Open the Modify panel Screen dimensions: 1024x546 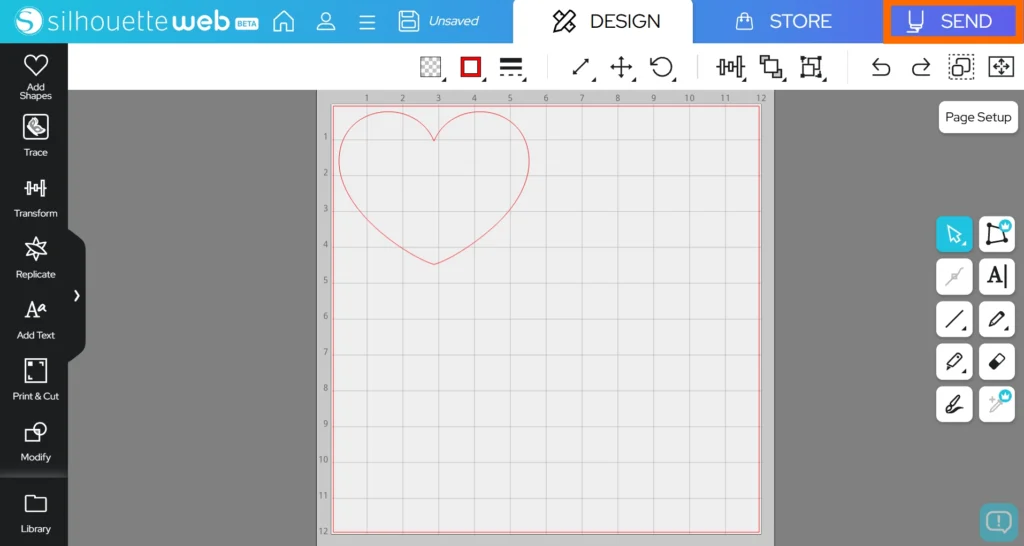(36, 440)
